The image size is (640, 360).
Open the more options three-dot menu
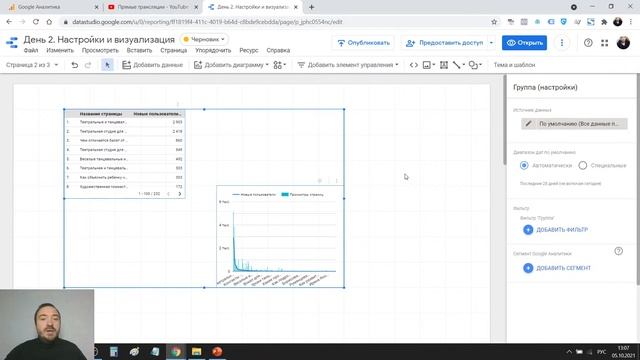[x=562, y=42]
